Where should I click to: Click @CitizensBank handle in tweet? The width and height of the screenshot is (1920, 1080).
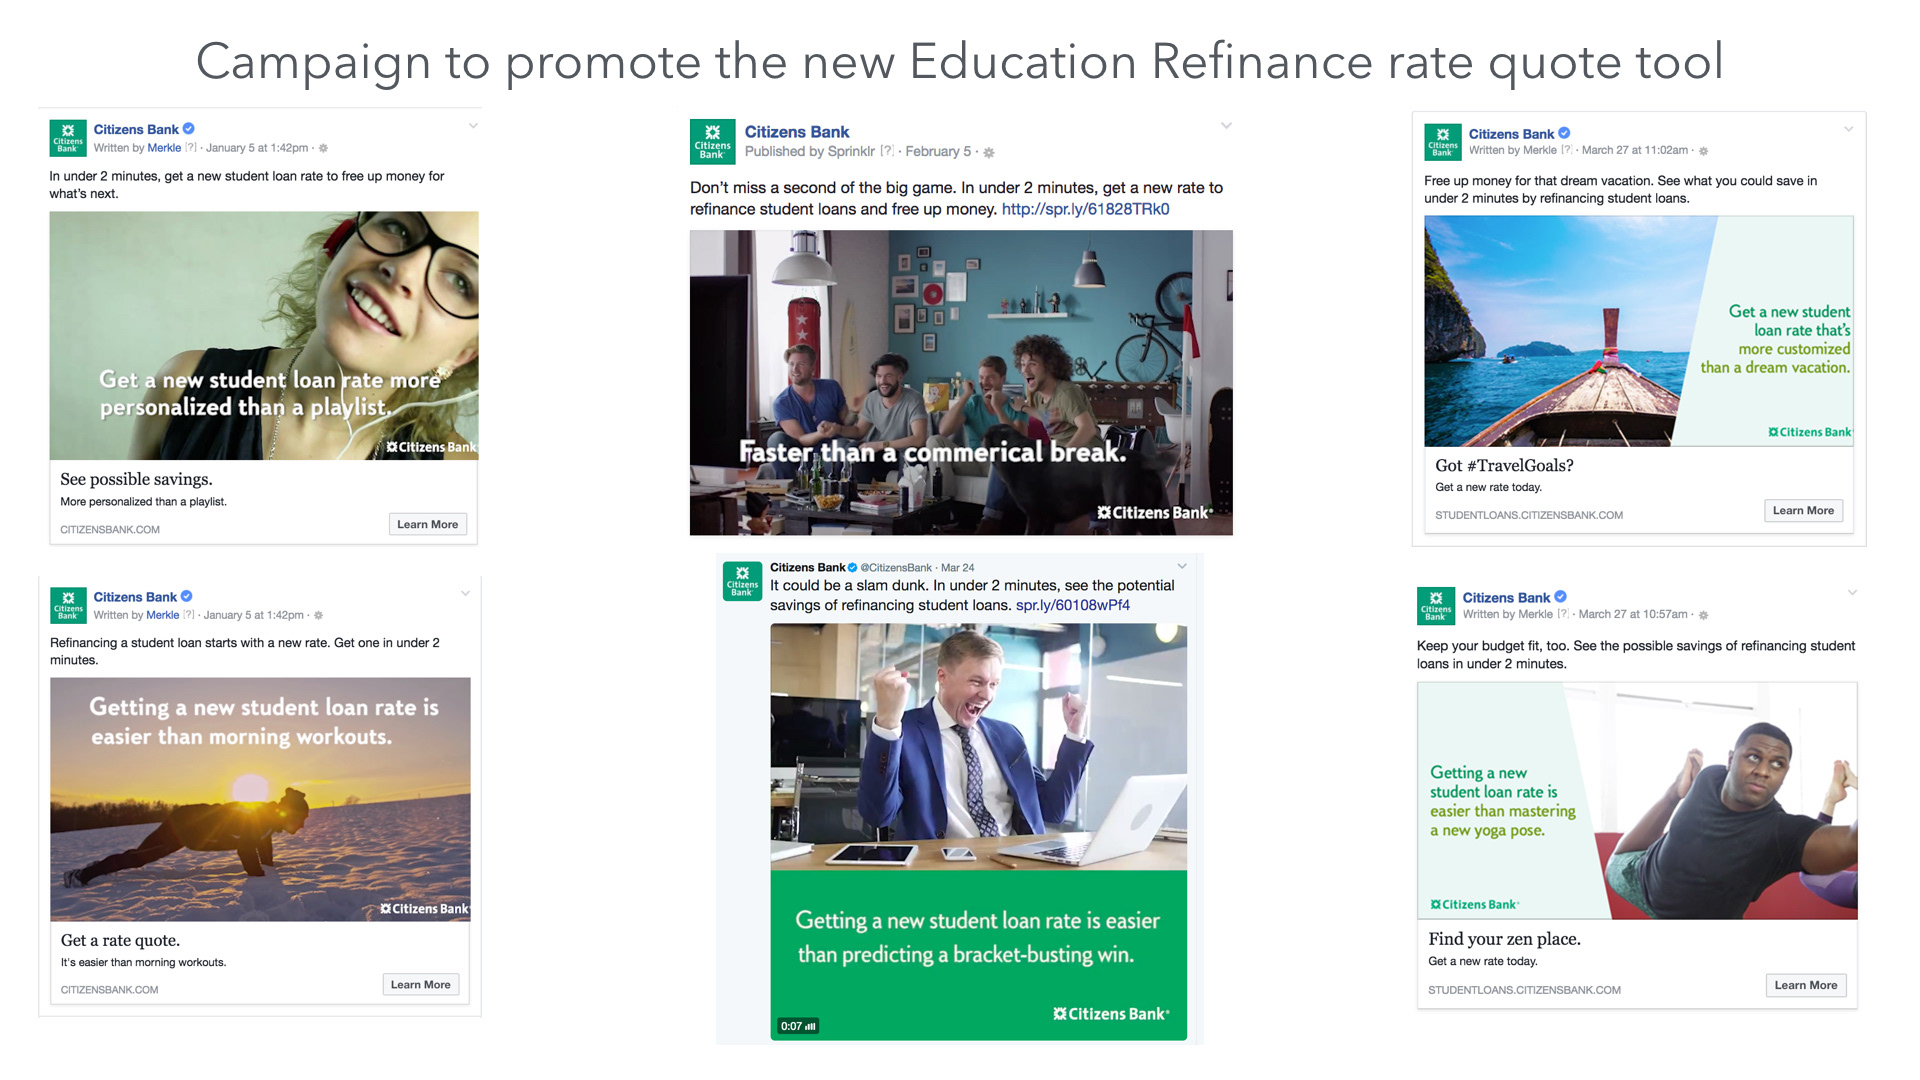896,567
